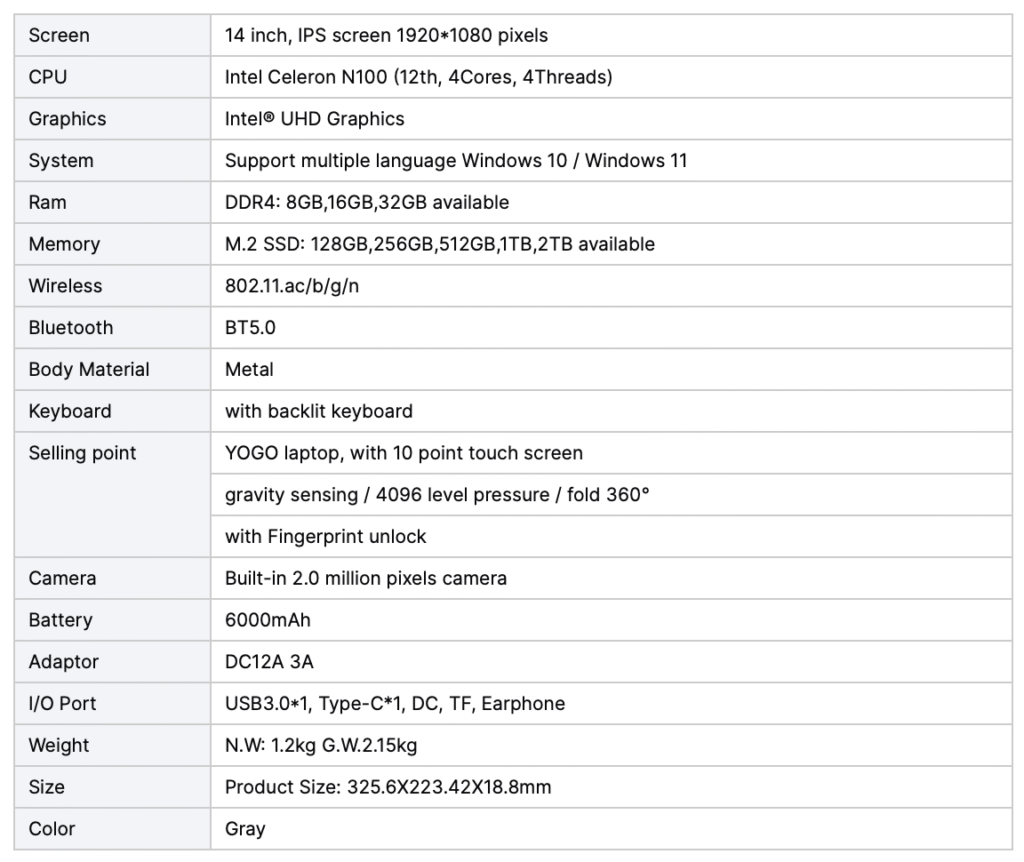Screen dimensions: 1024x862
Task: Click the Gray color value cell
Action: pyautogui.click(x=245, y=829)
